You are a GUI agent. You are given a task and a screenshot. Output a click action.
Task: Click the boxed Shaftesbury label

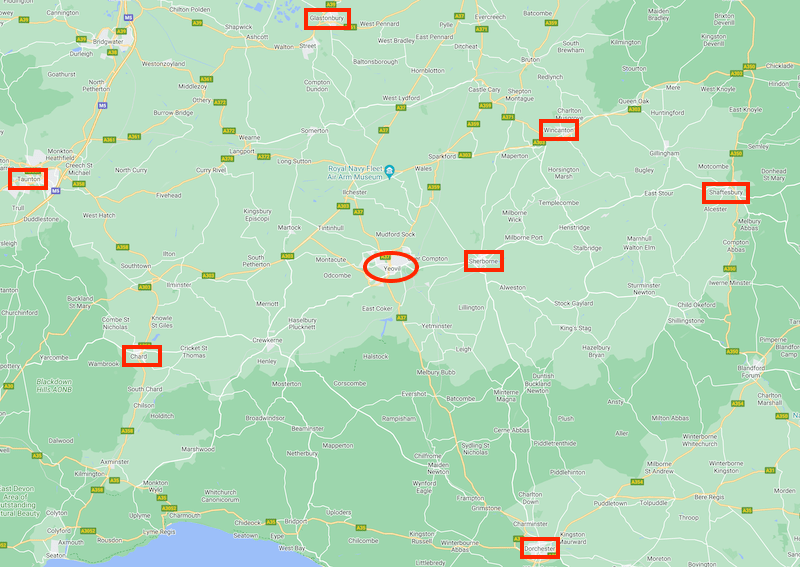pos(726,192)
